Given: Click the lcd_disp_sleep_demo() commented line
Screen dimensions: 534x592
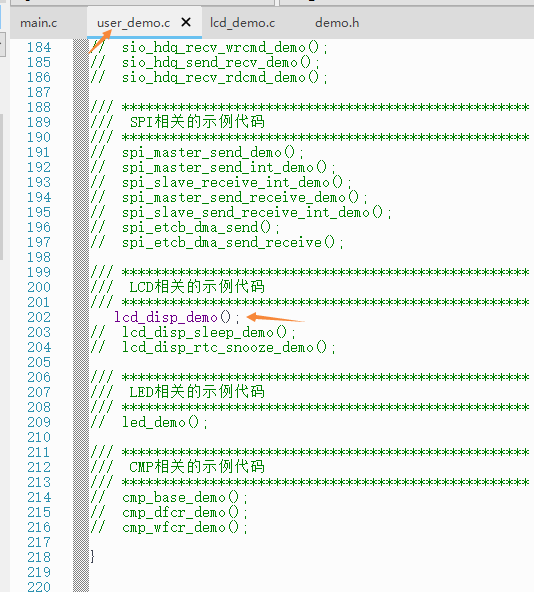Looking at the screenshot, I should click(x=193, y=332).
